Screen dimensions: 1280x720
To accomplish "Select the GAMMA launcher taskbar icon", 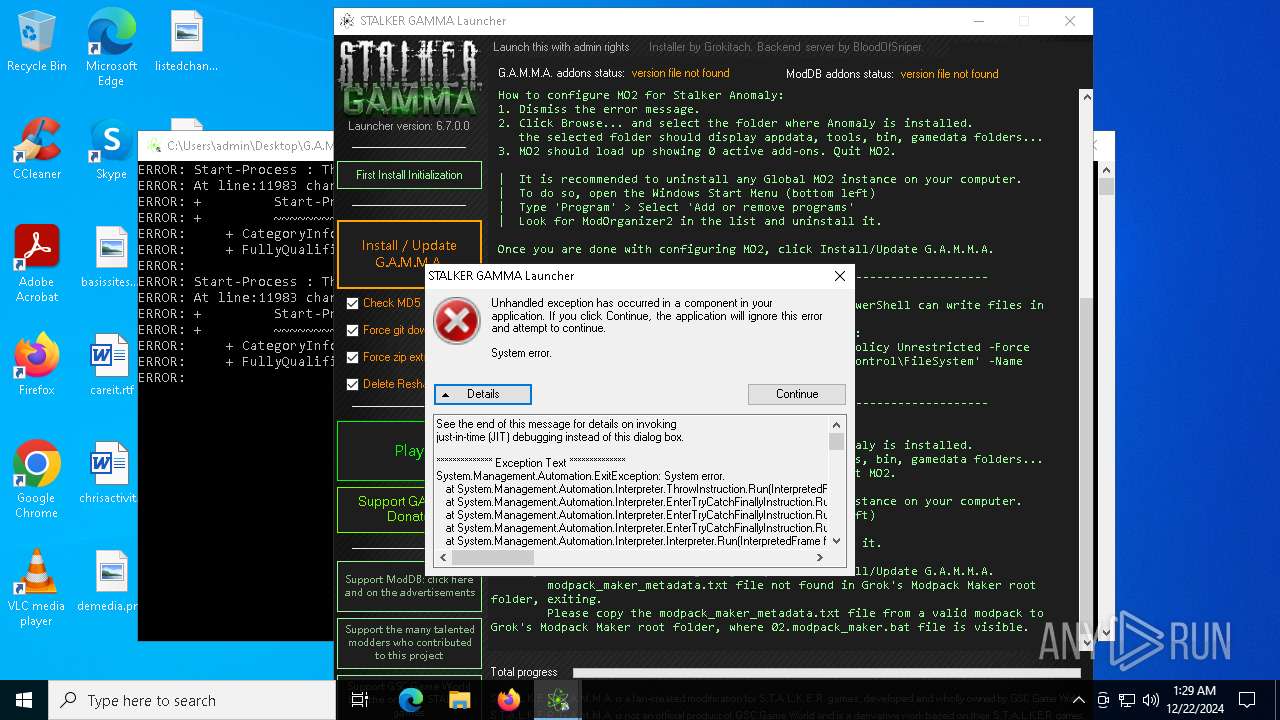I will pos(558,700).
